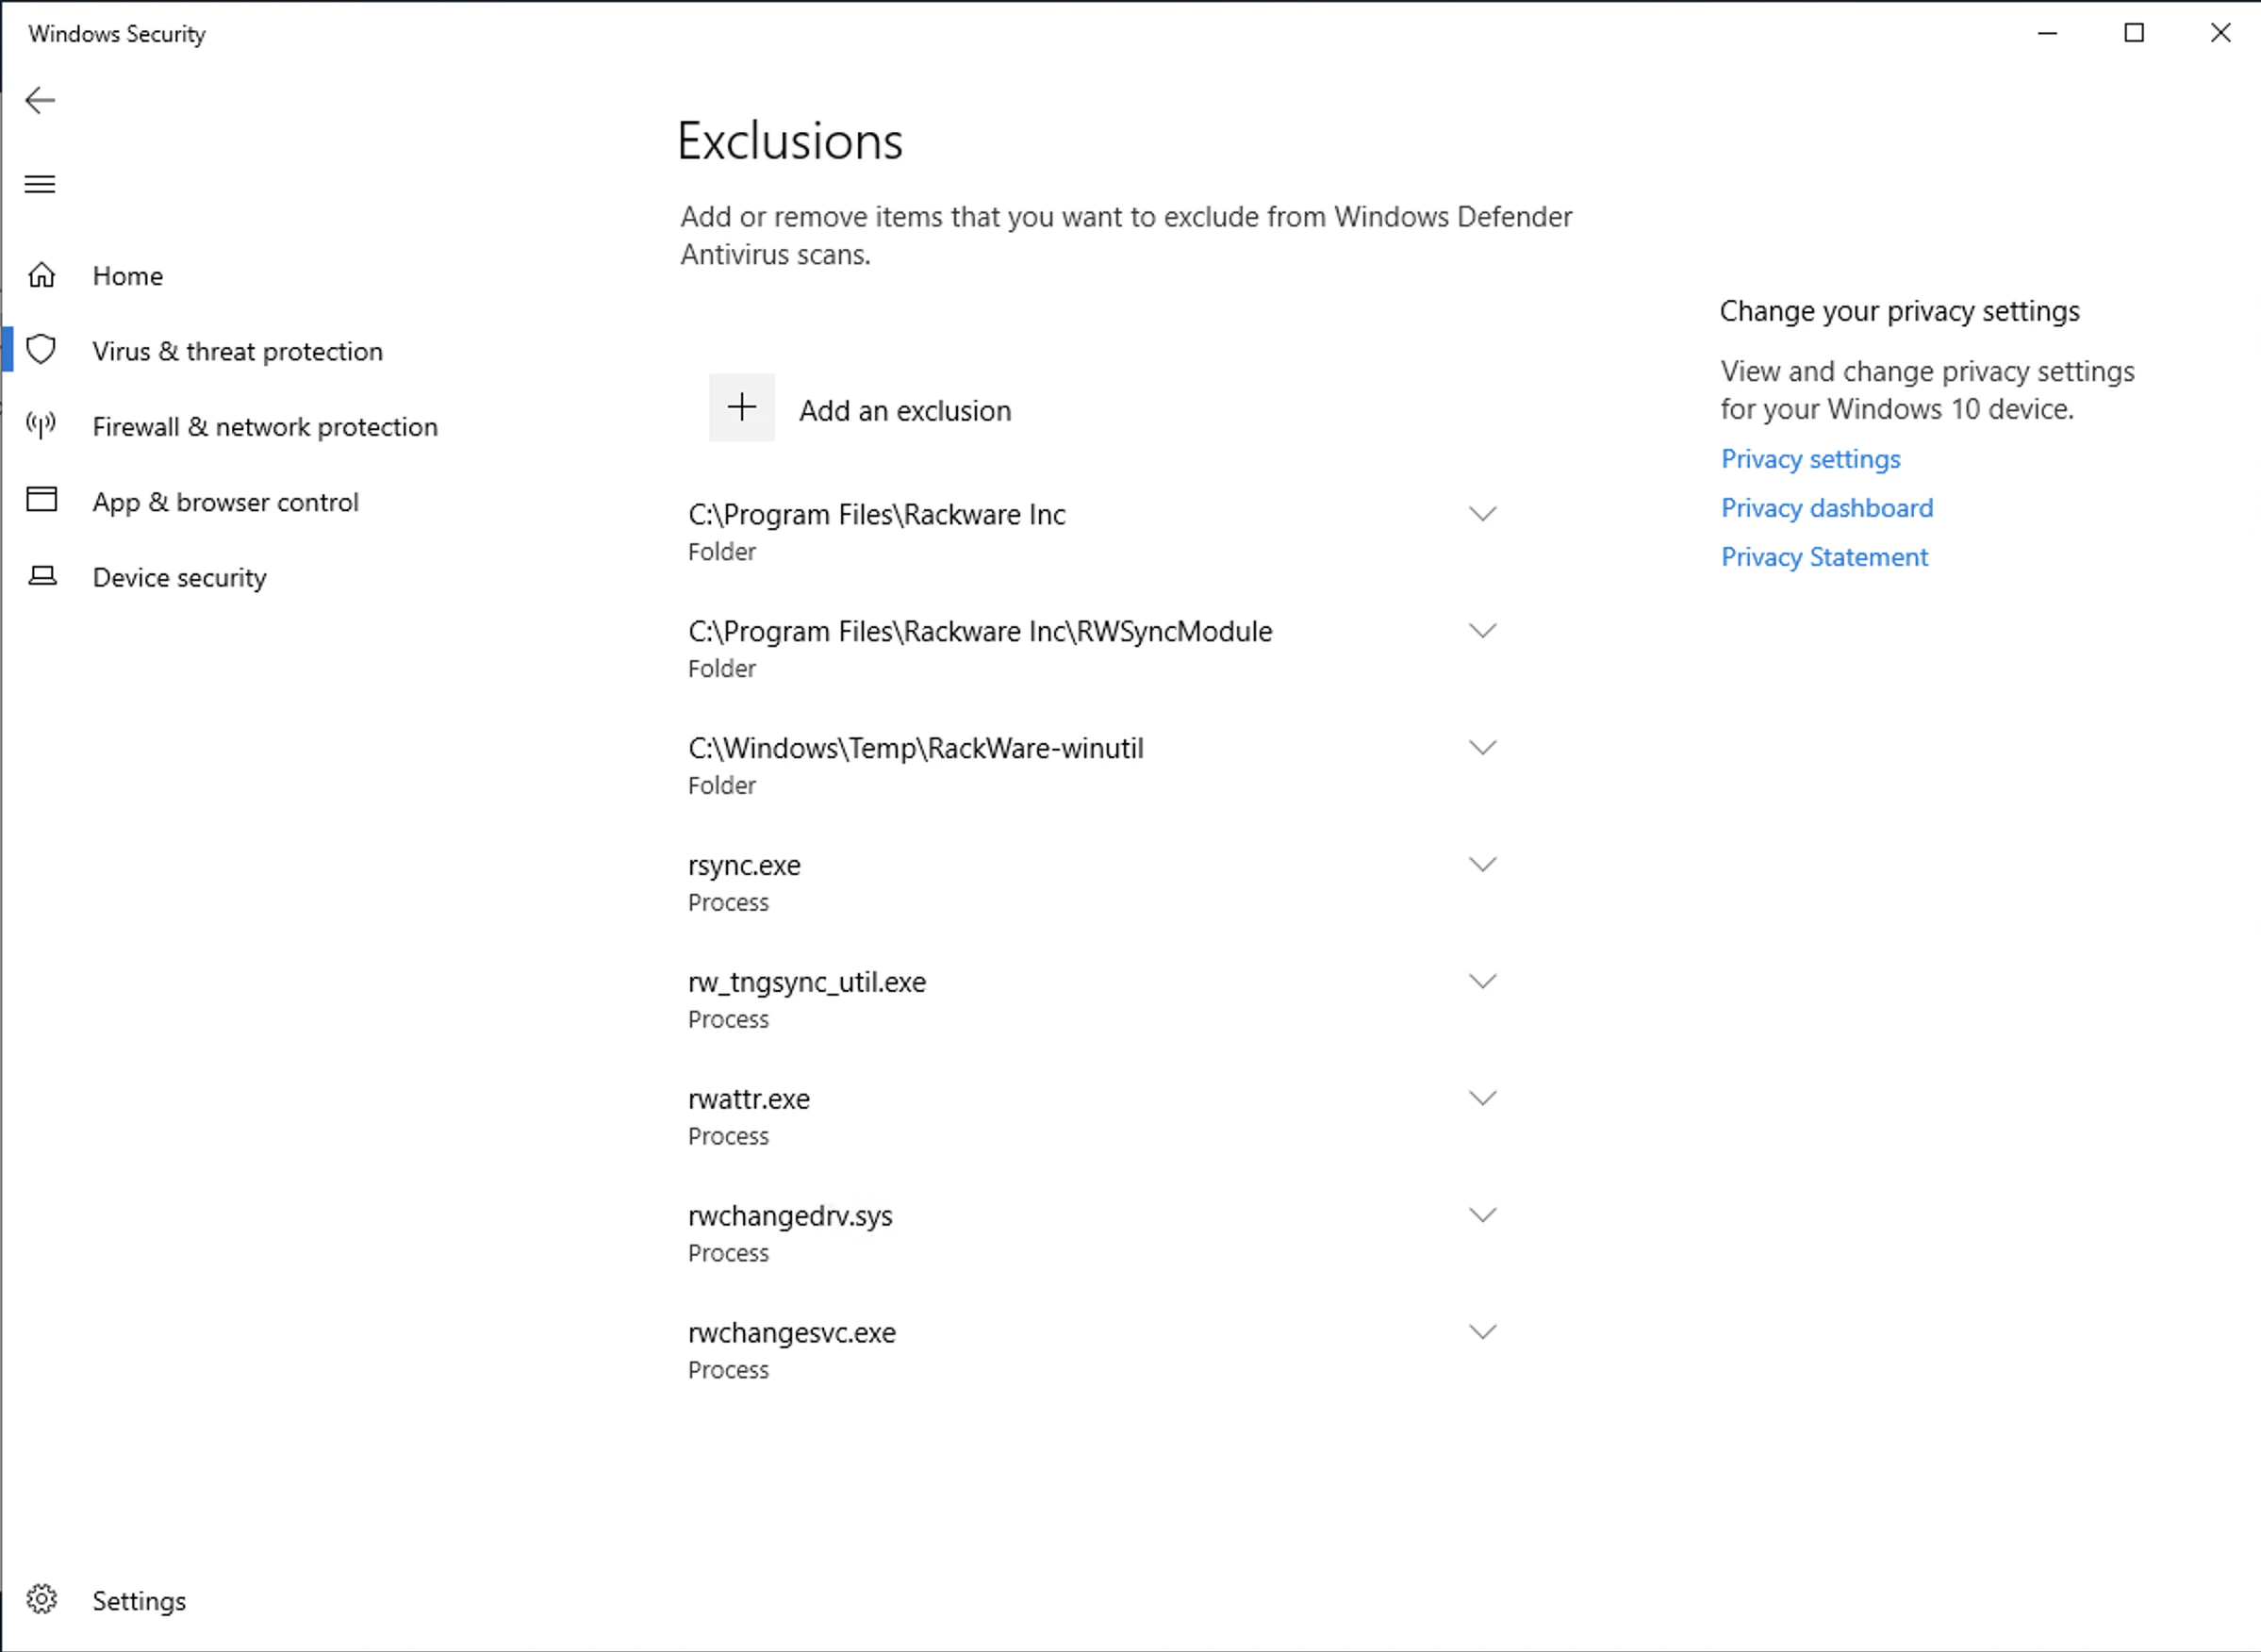This screenshot has height=1652, width=2261.
Task: Click the plus Add an exclusion button
Action: (742, 408)
